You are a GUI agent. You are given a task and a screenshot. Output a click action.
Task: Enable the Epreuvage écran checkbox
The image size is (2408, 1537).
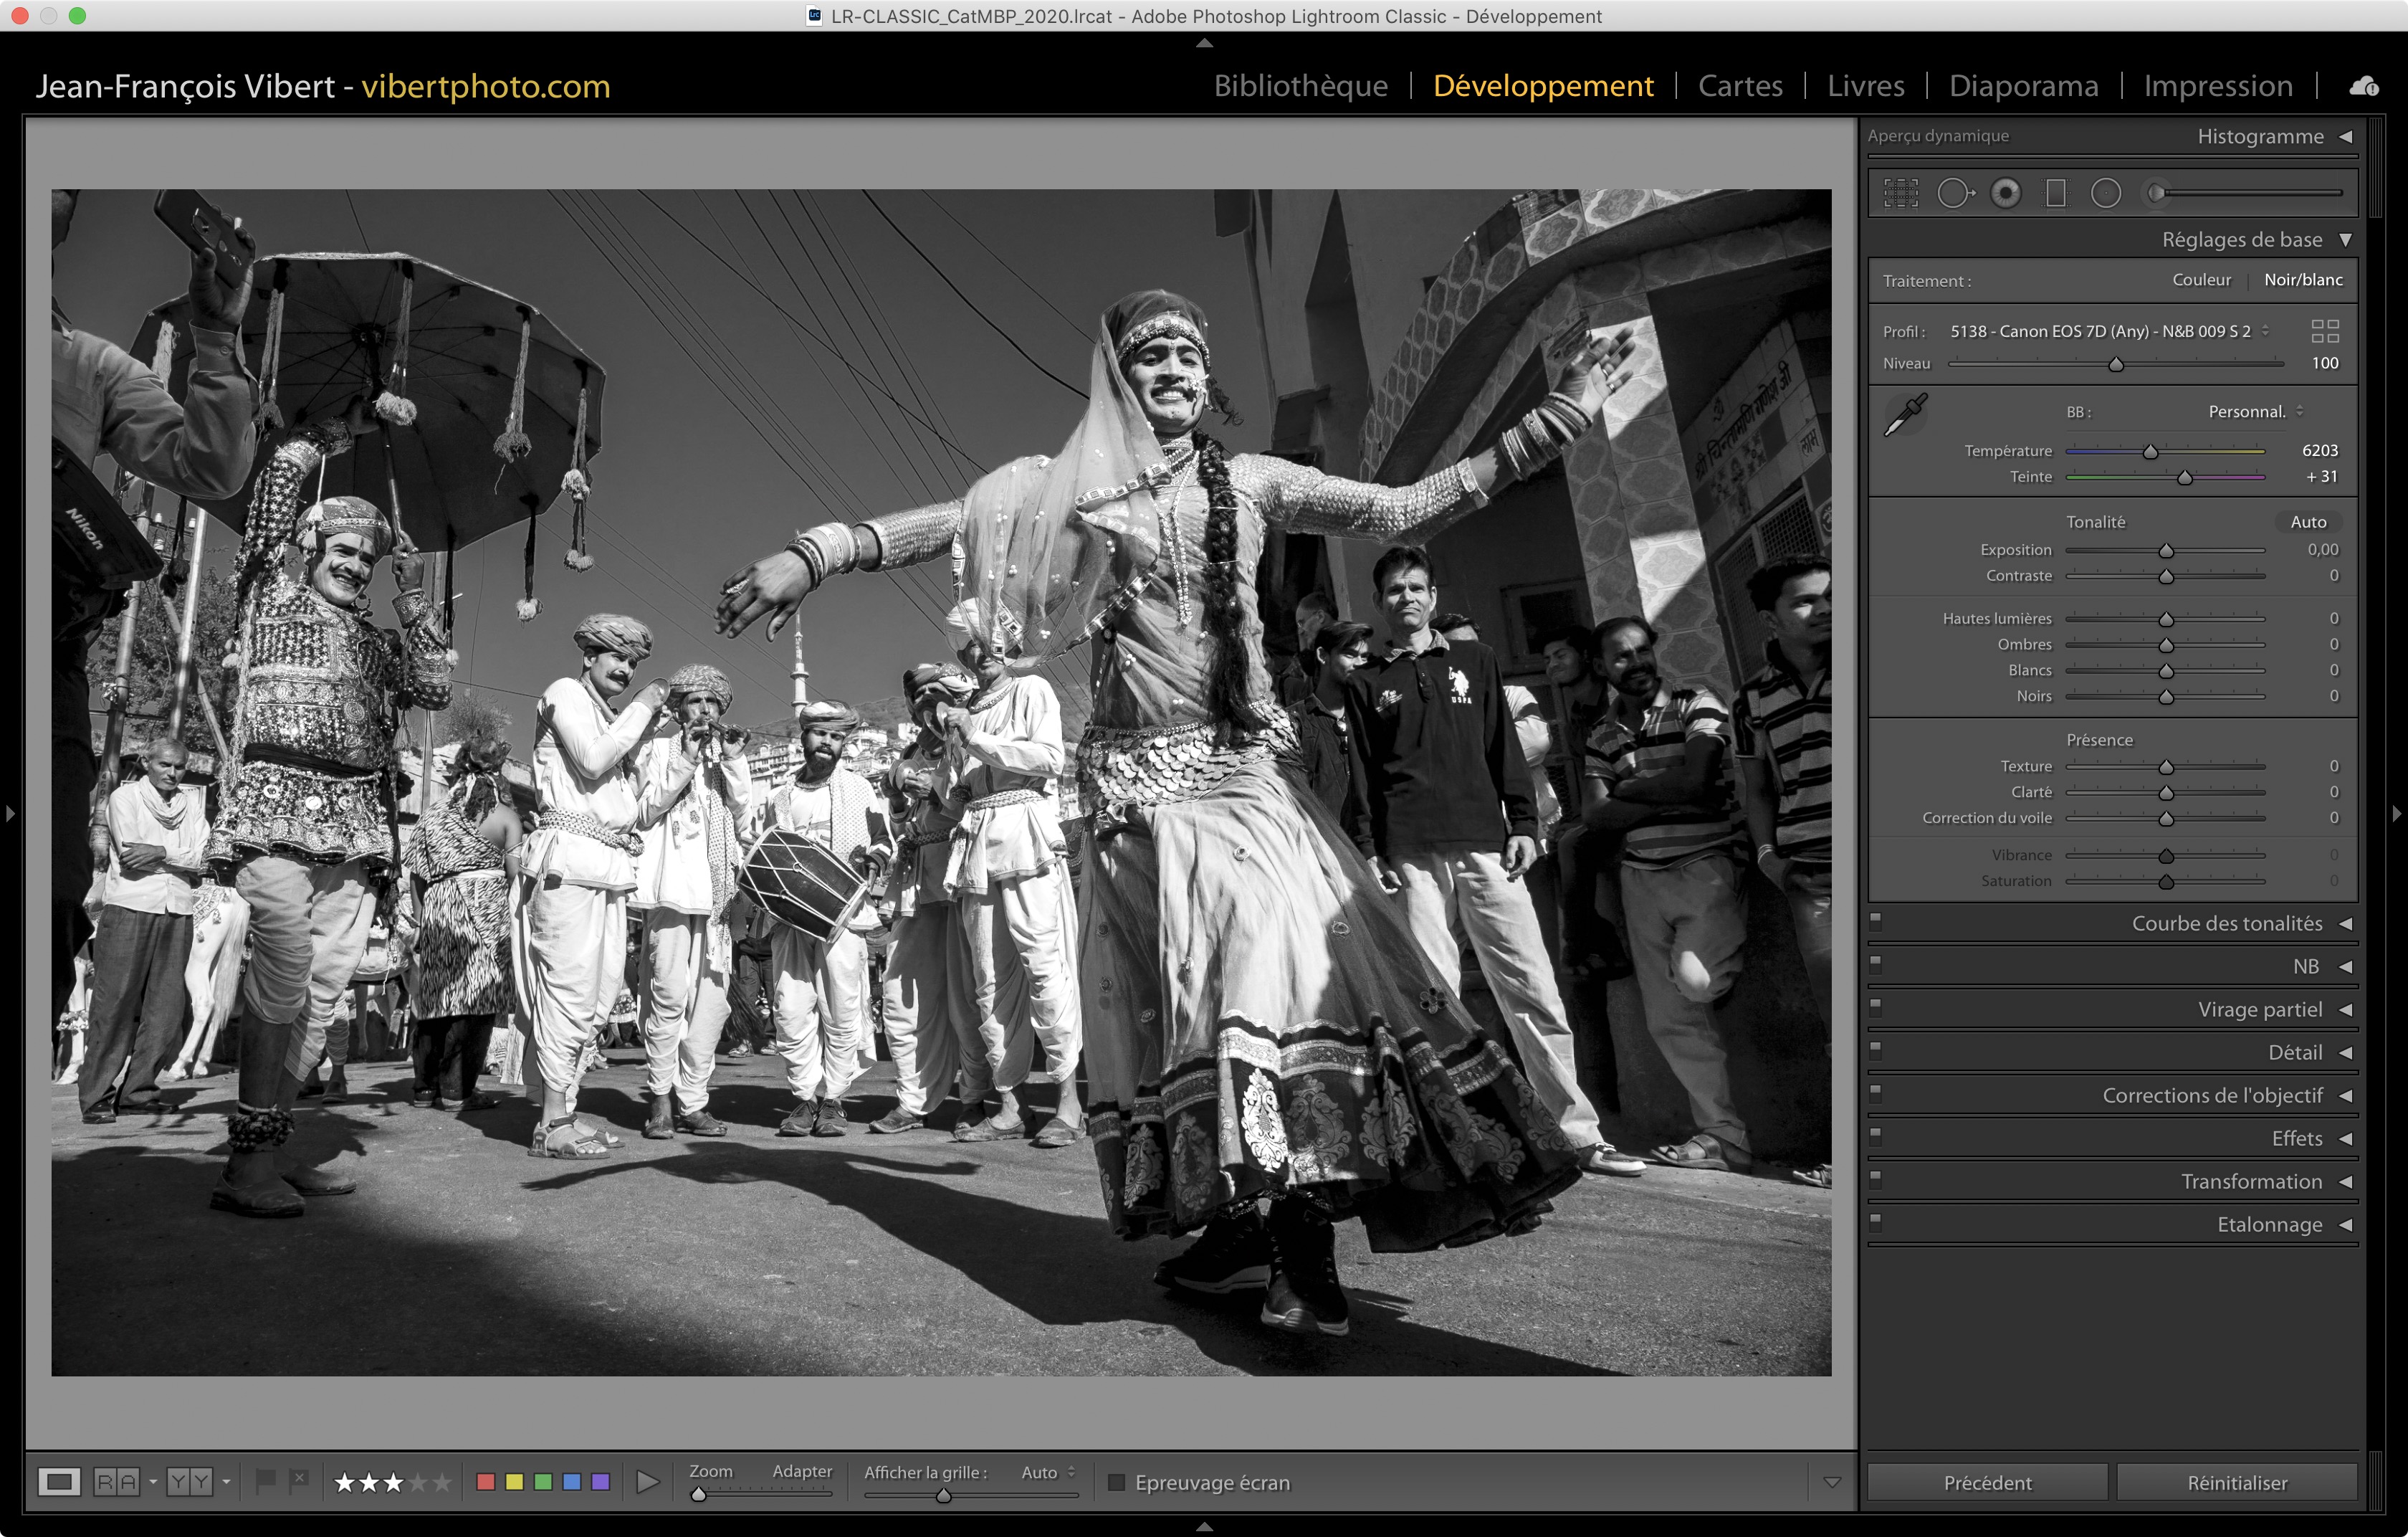(x=1117, y=1482)
